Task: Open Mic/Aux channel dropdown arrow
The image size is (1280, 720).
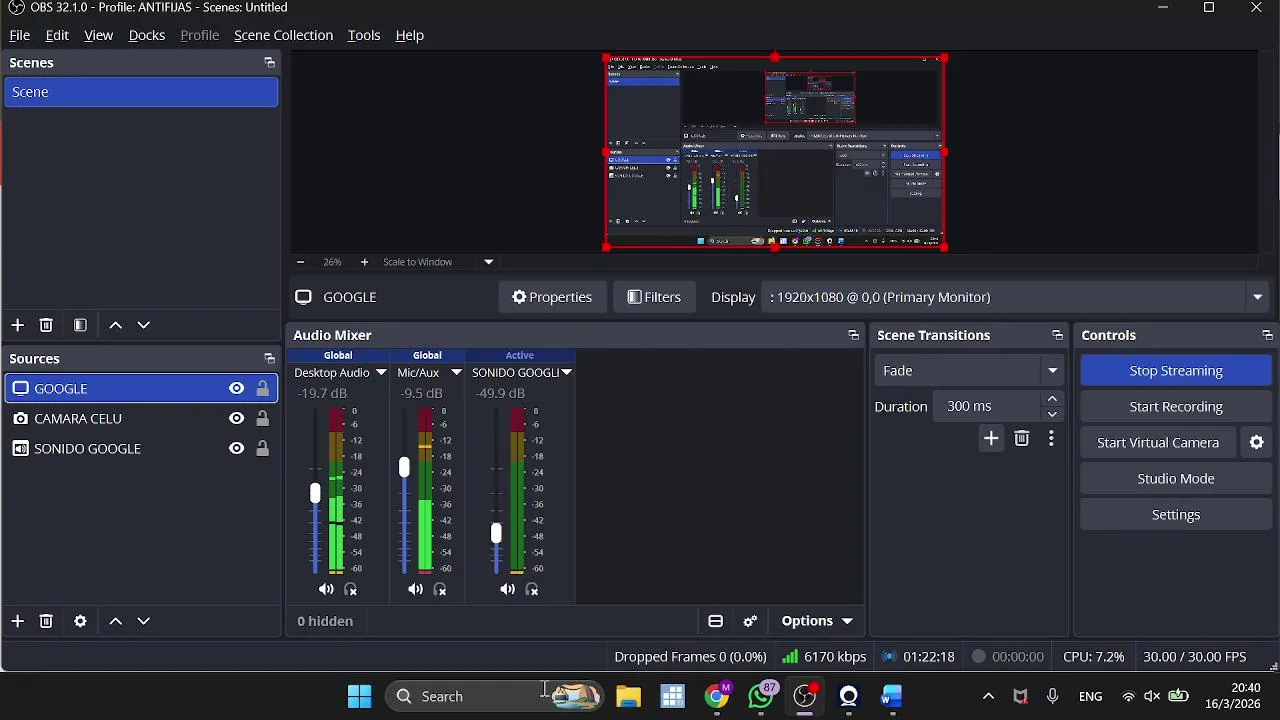Action: pos(456,373)
